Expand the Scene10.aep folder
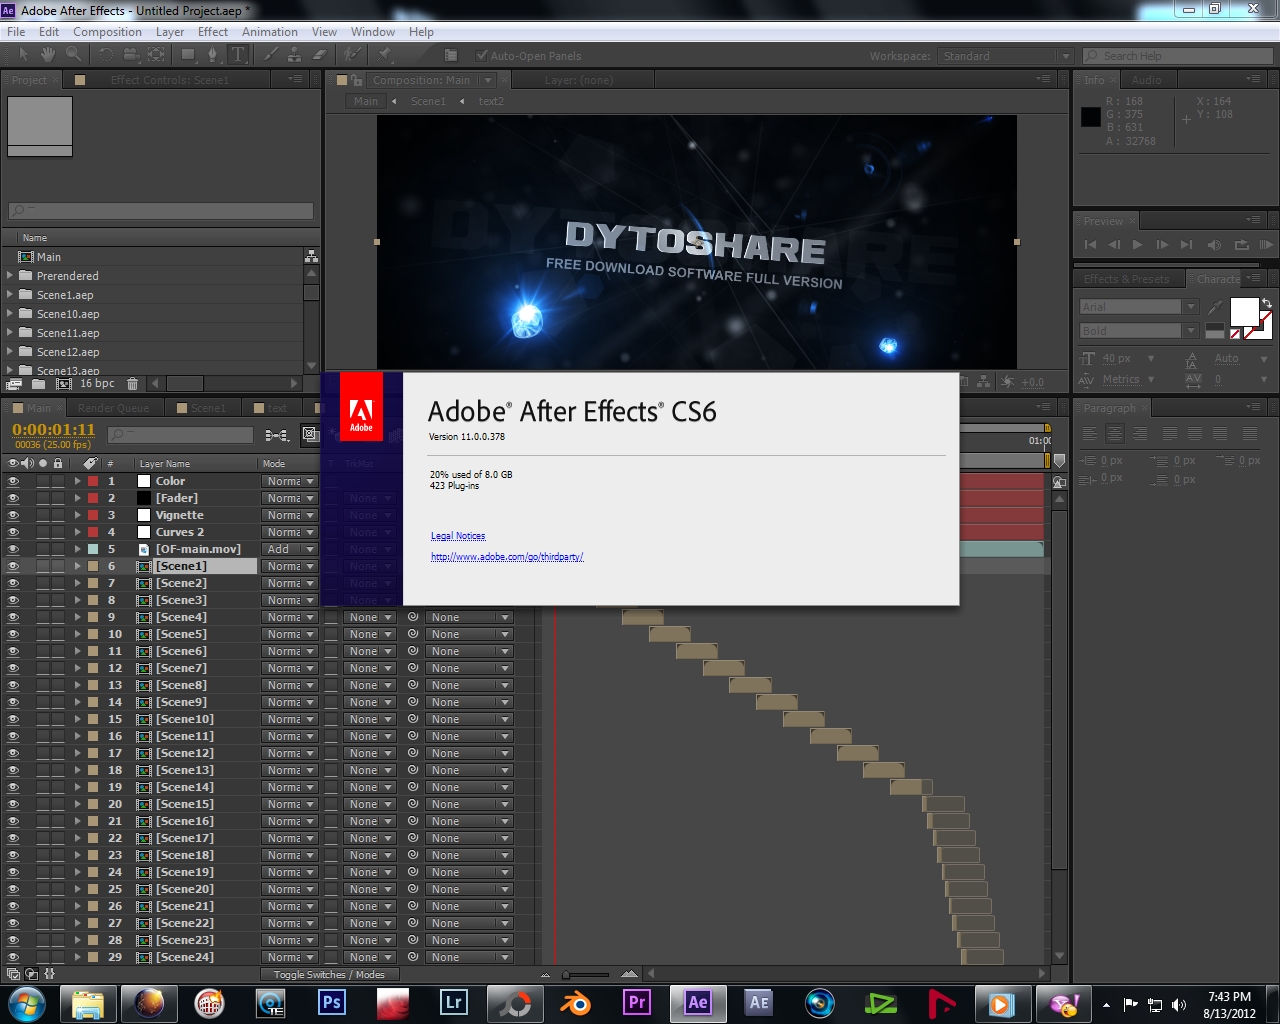1280x1024 pixels. pos(10,313)
